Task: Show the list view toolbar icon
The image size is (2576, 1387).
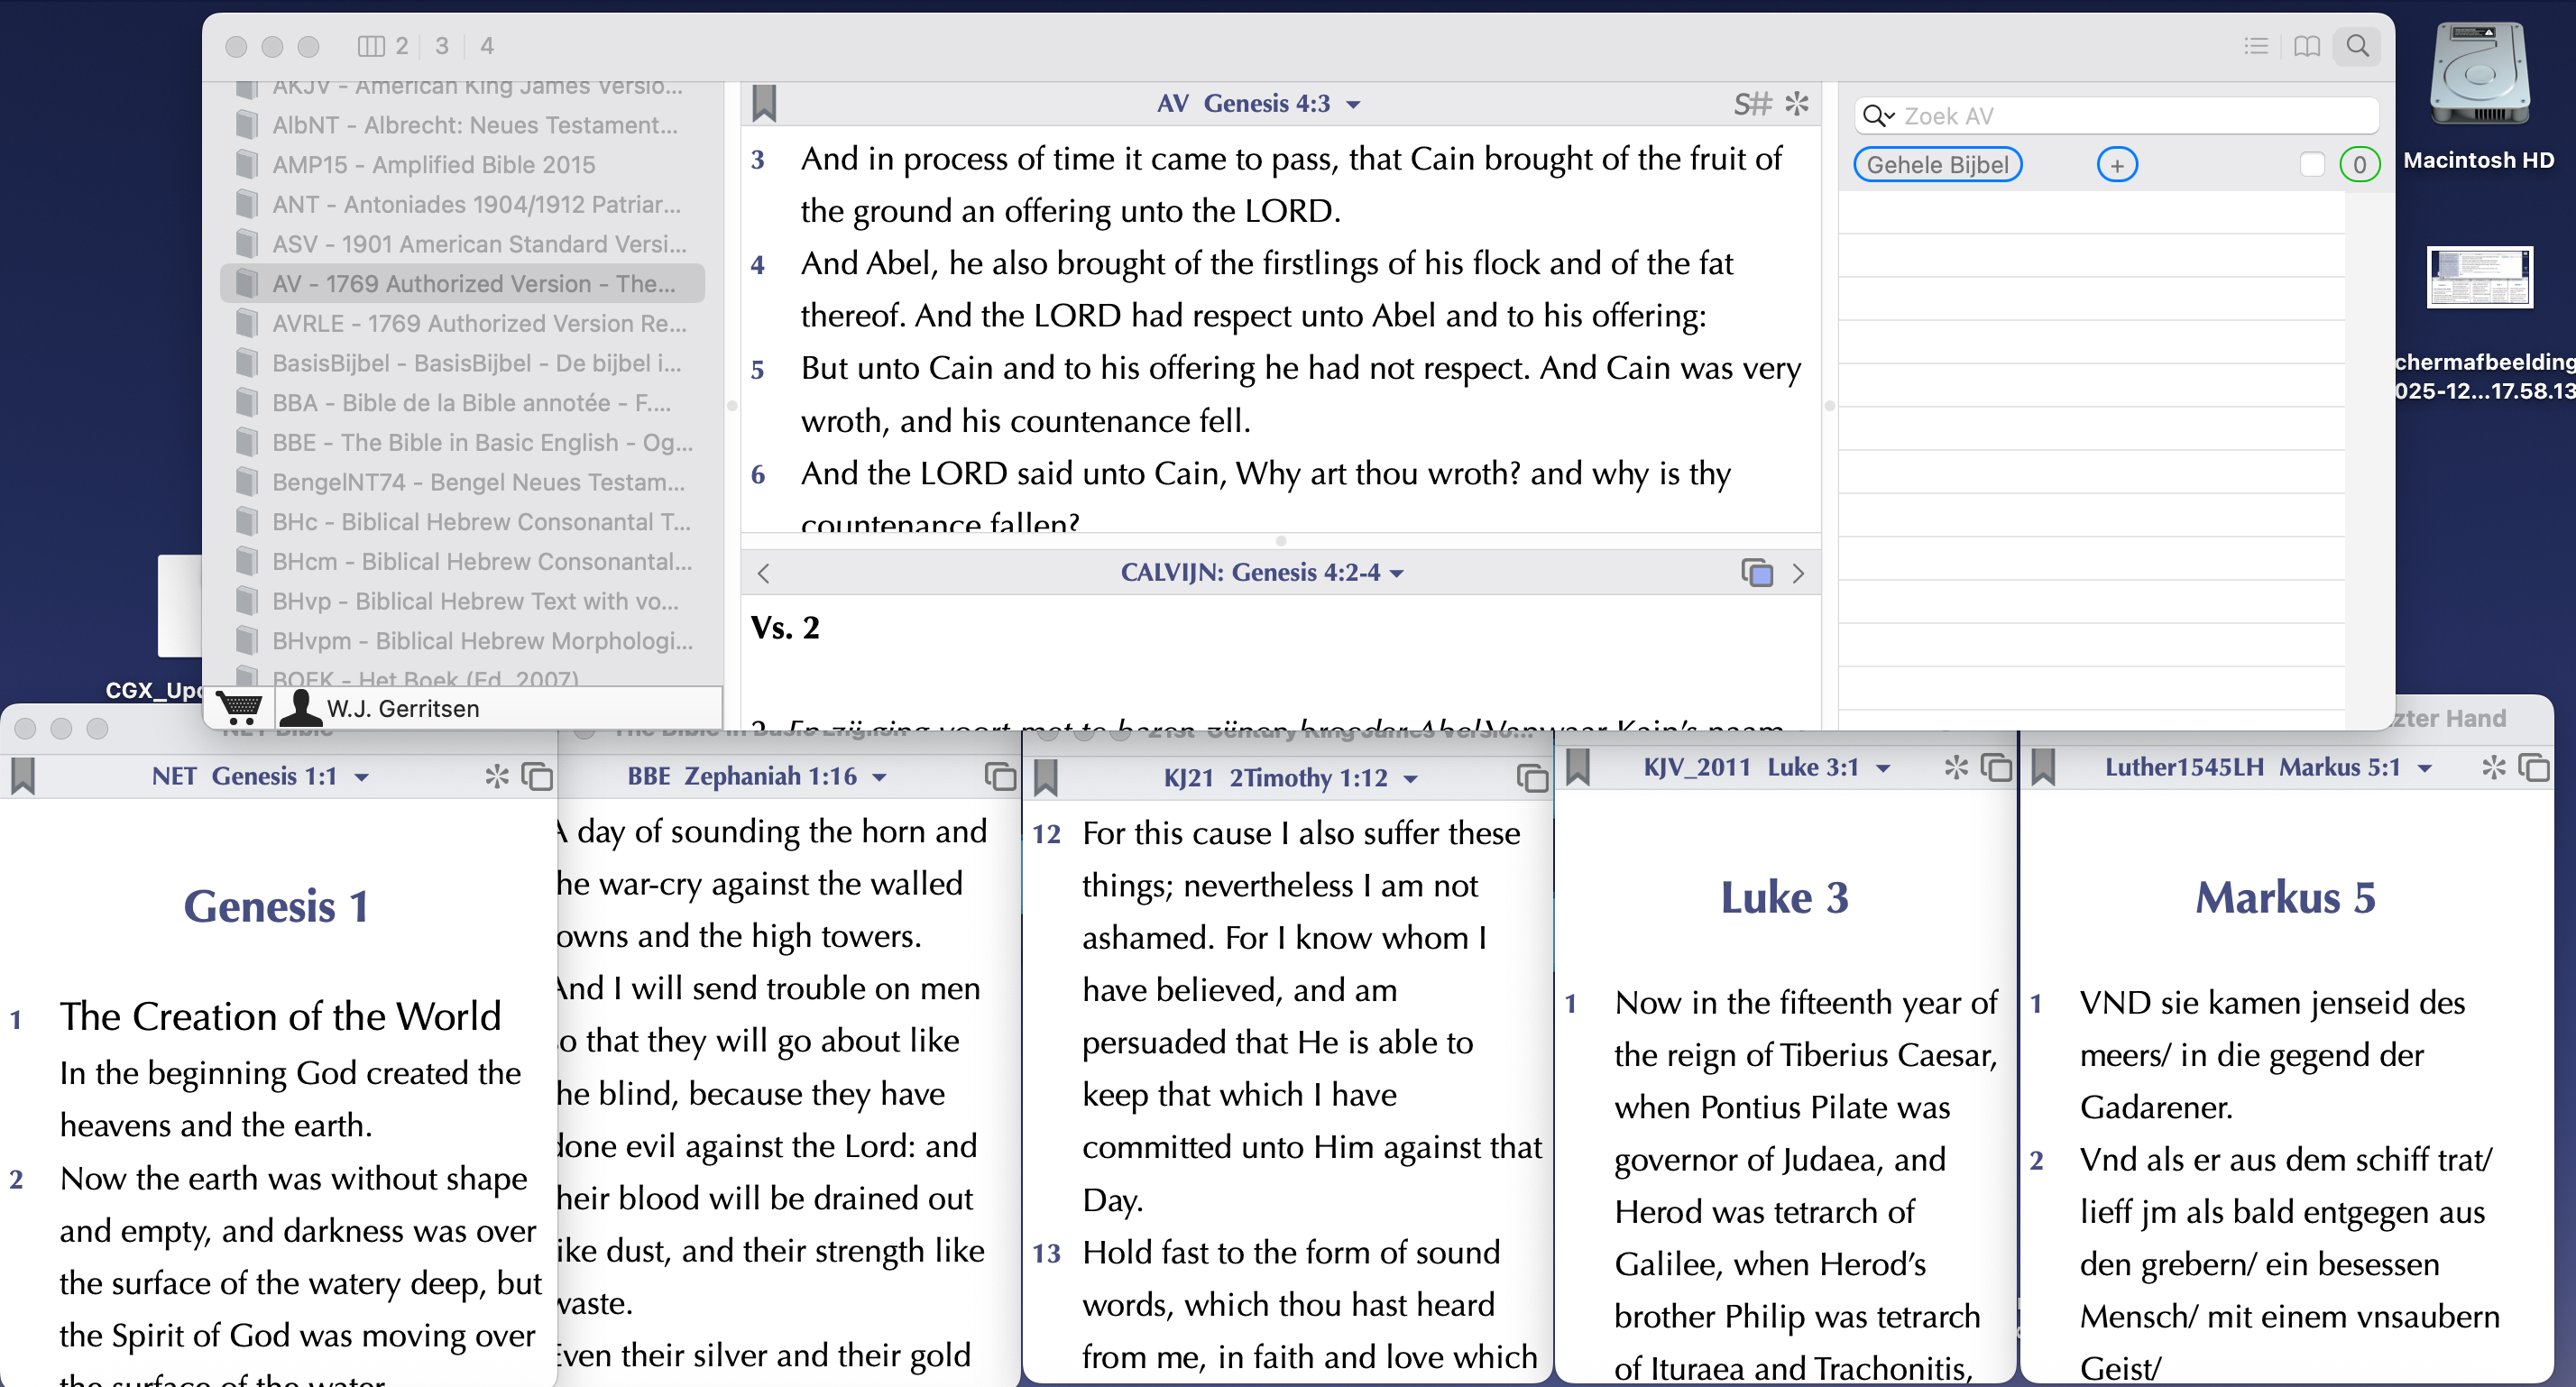Action: click(x=2256, y=46)
